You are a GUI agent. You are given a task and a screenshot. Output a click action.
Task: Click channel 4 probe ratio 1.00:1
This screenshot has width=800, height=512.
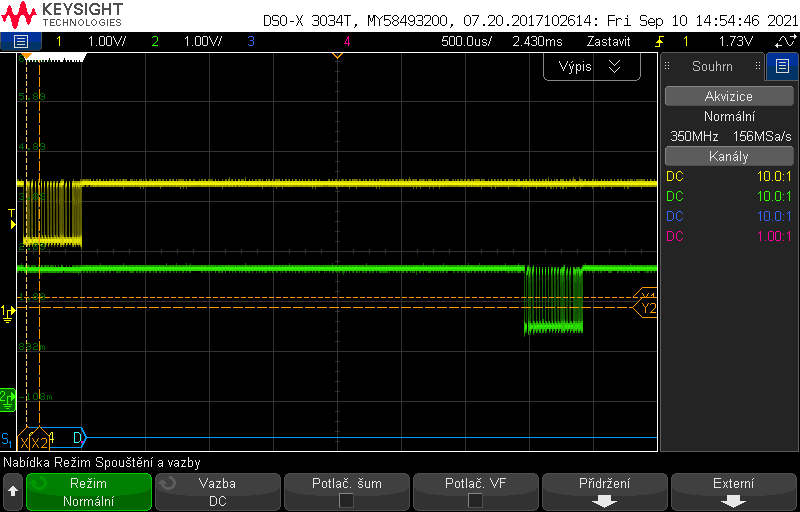click(774, 236)
